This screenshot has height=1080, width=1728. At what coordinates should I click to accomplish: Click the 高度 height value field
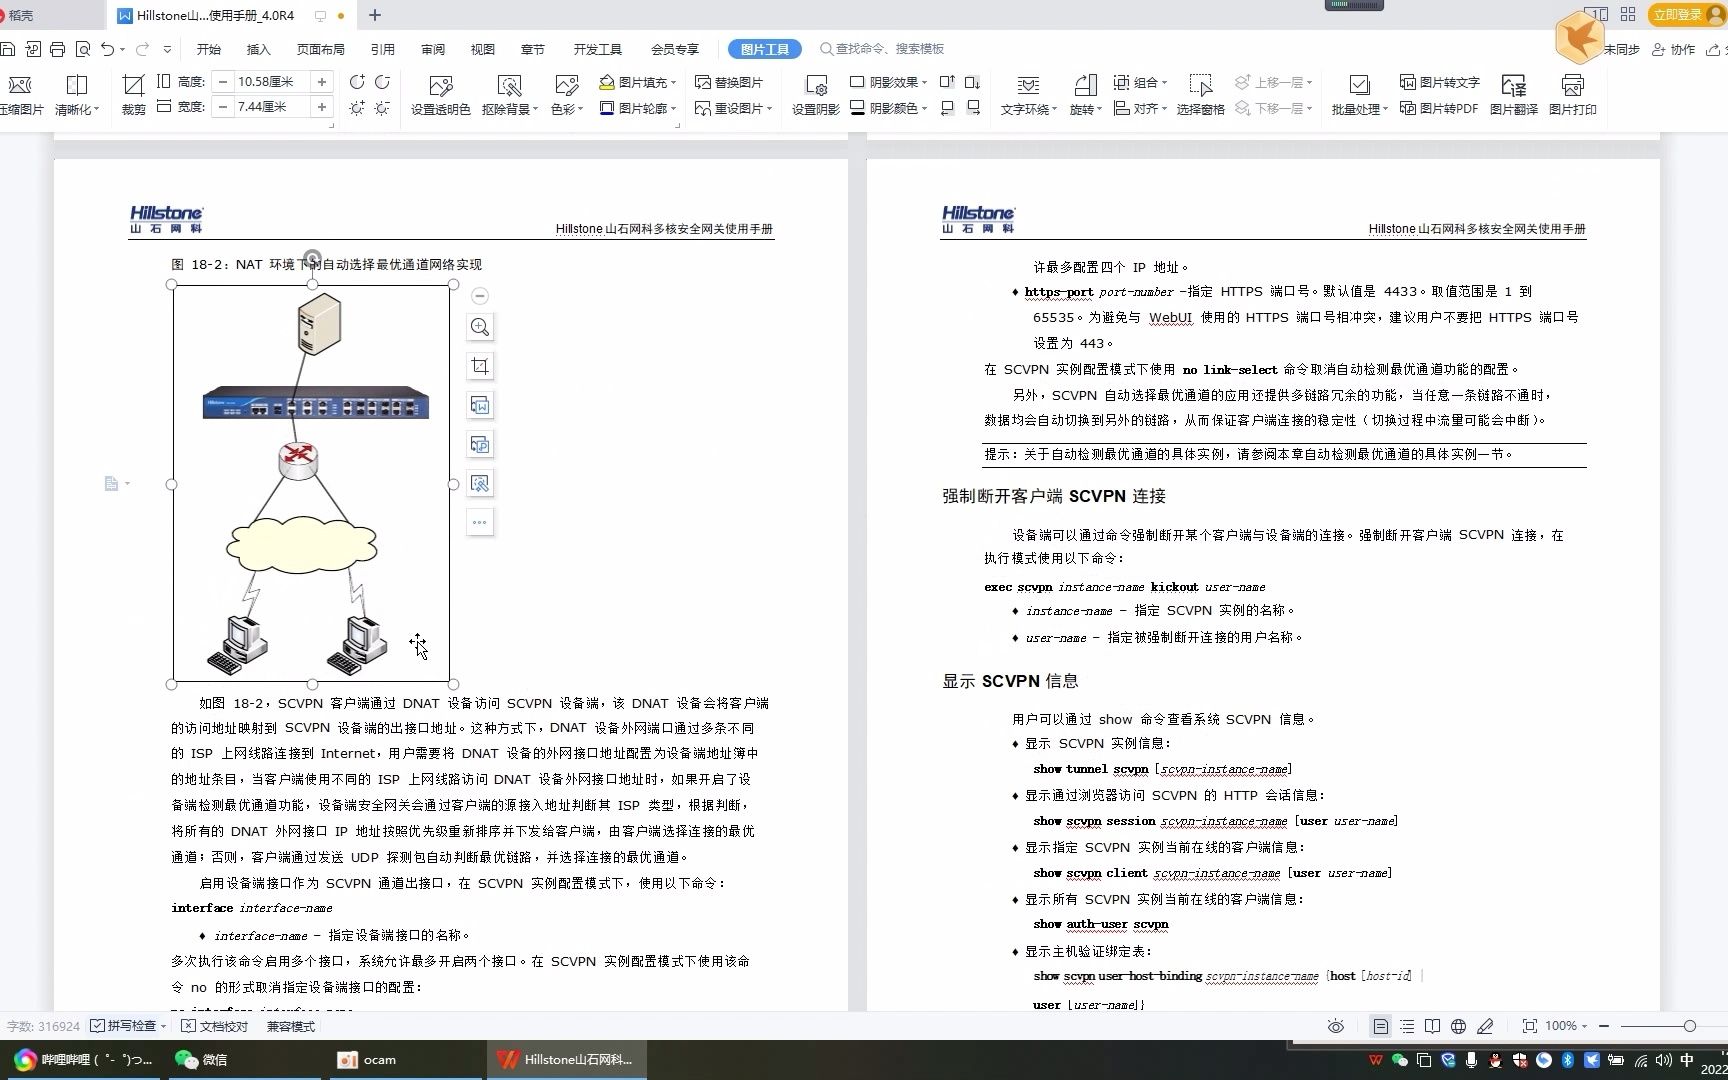tap(272, 82)
